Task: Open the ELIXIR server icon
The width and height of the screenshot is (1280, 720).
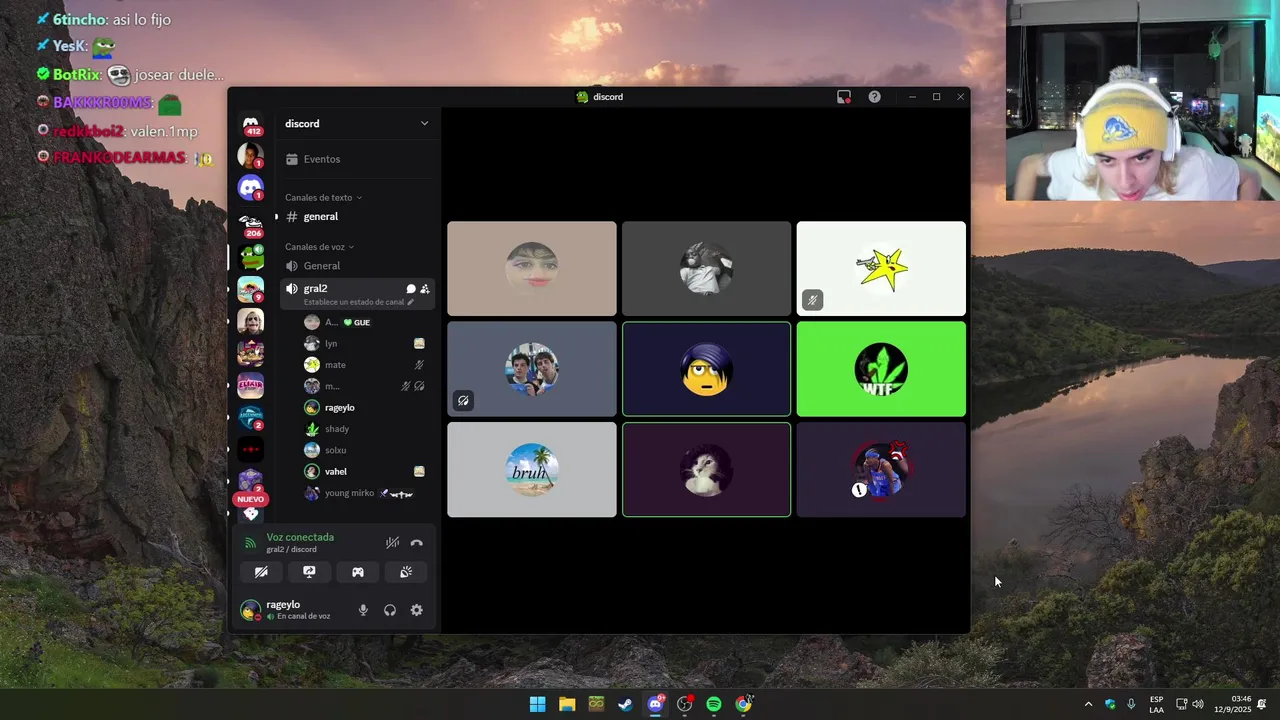Action: point(250,386)
